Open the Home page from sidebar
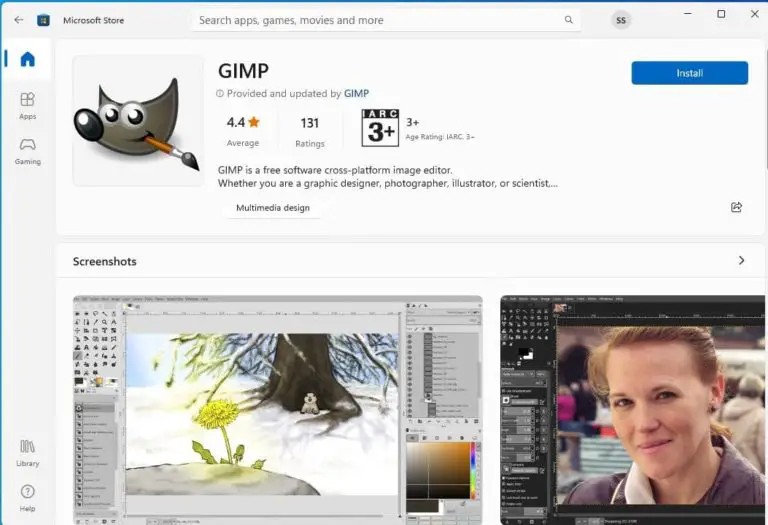The image size is (768, 525). tap(27, 59)
